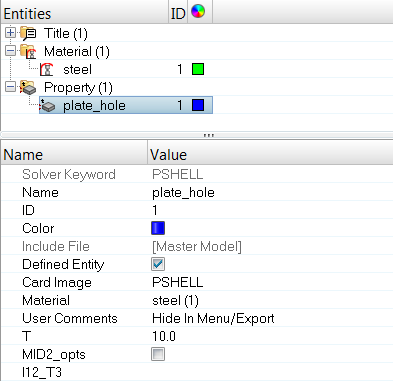
Task: Collapse the Material folder node
Action: [10, 51]
